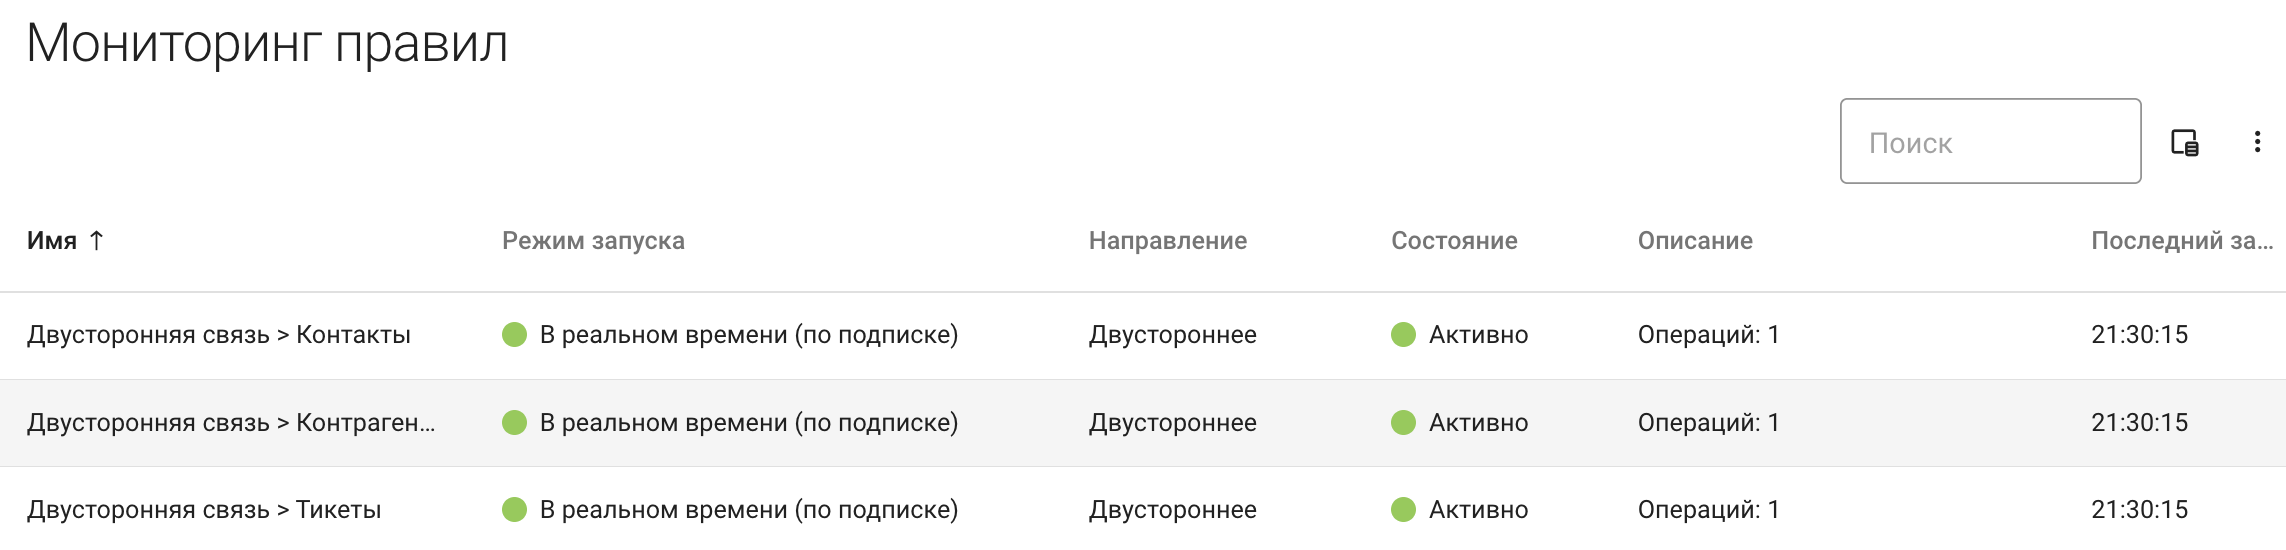
Task: Click the sort arrow next to Имя
Action: pos(96,240)
